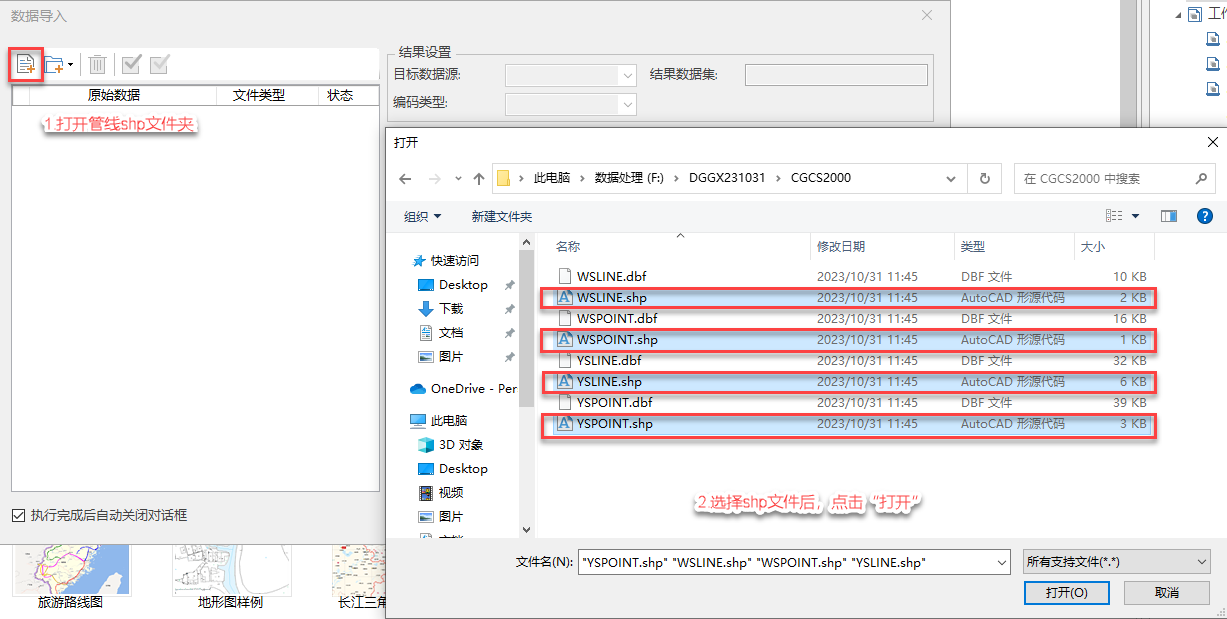1227x619 pixels.
Task: Click the add file icon in import toolbar
Action: point(25,65)
